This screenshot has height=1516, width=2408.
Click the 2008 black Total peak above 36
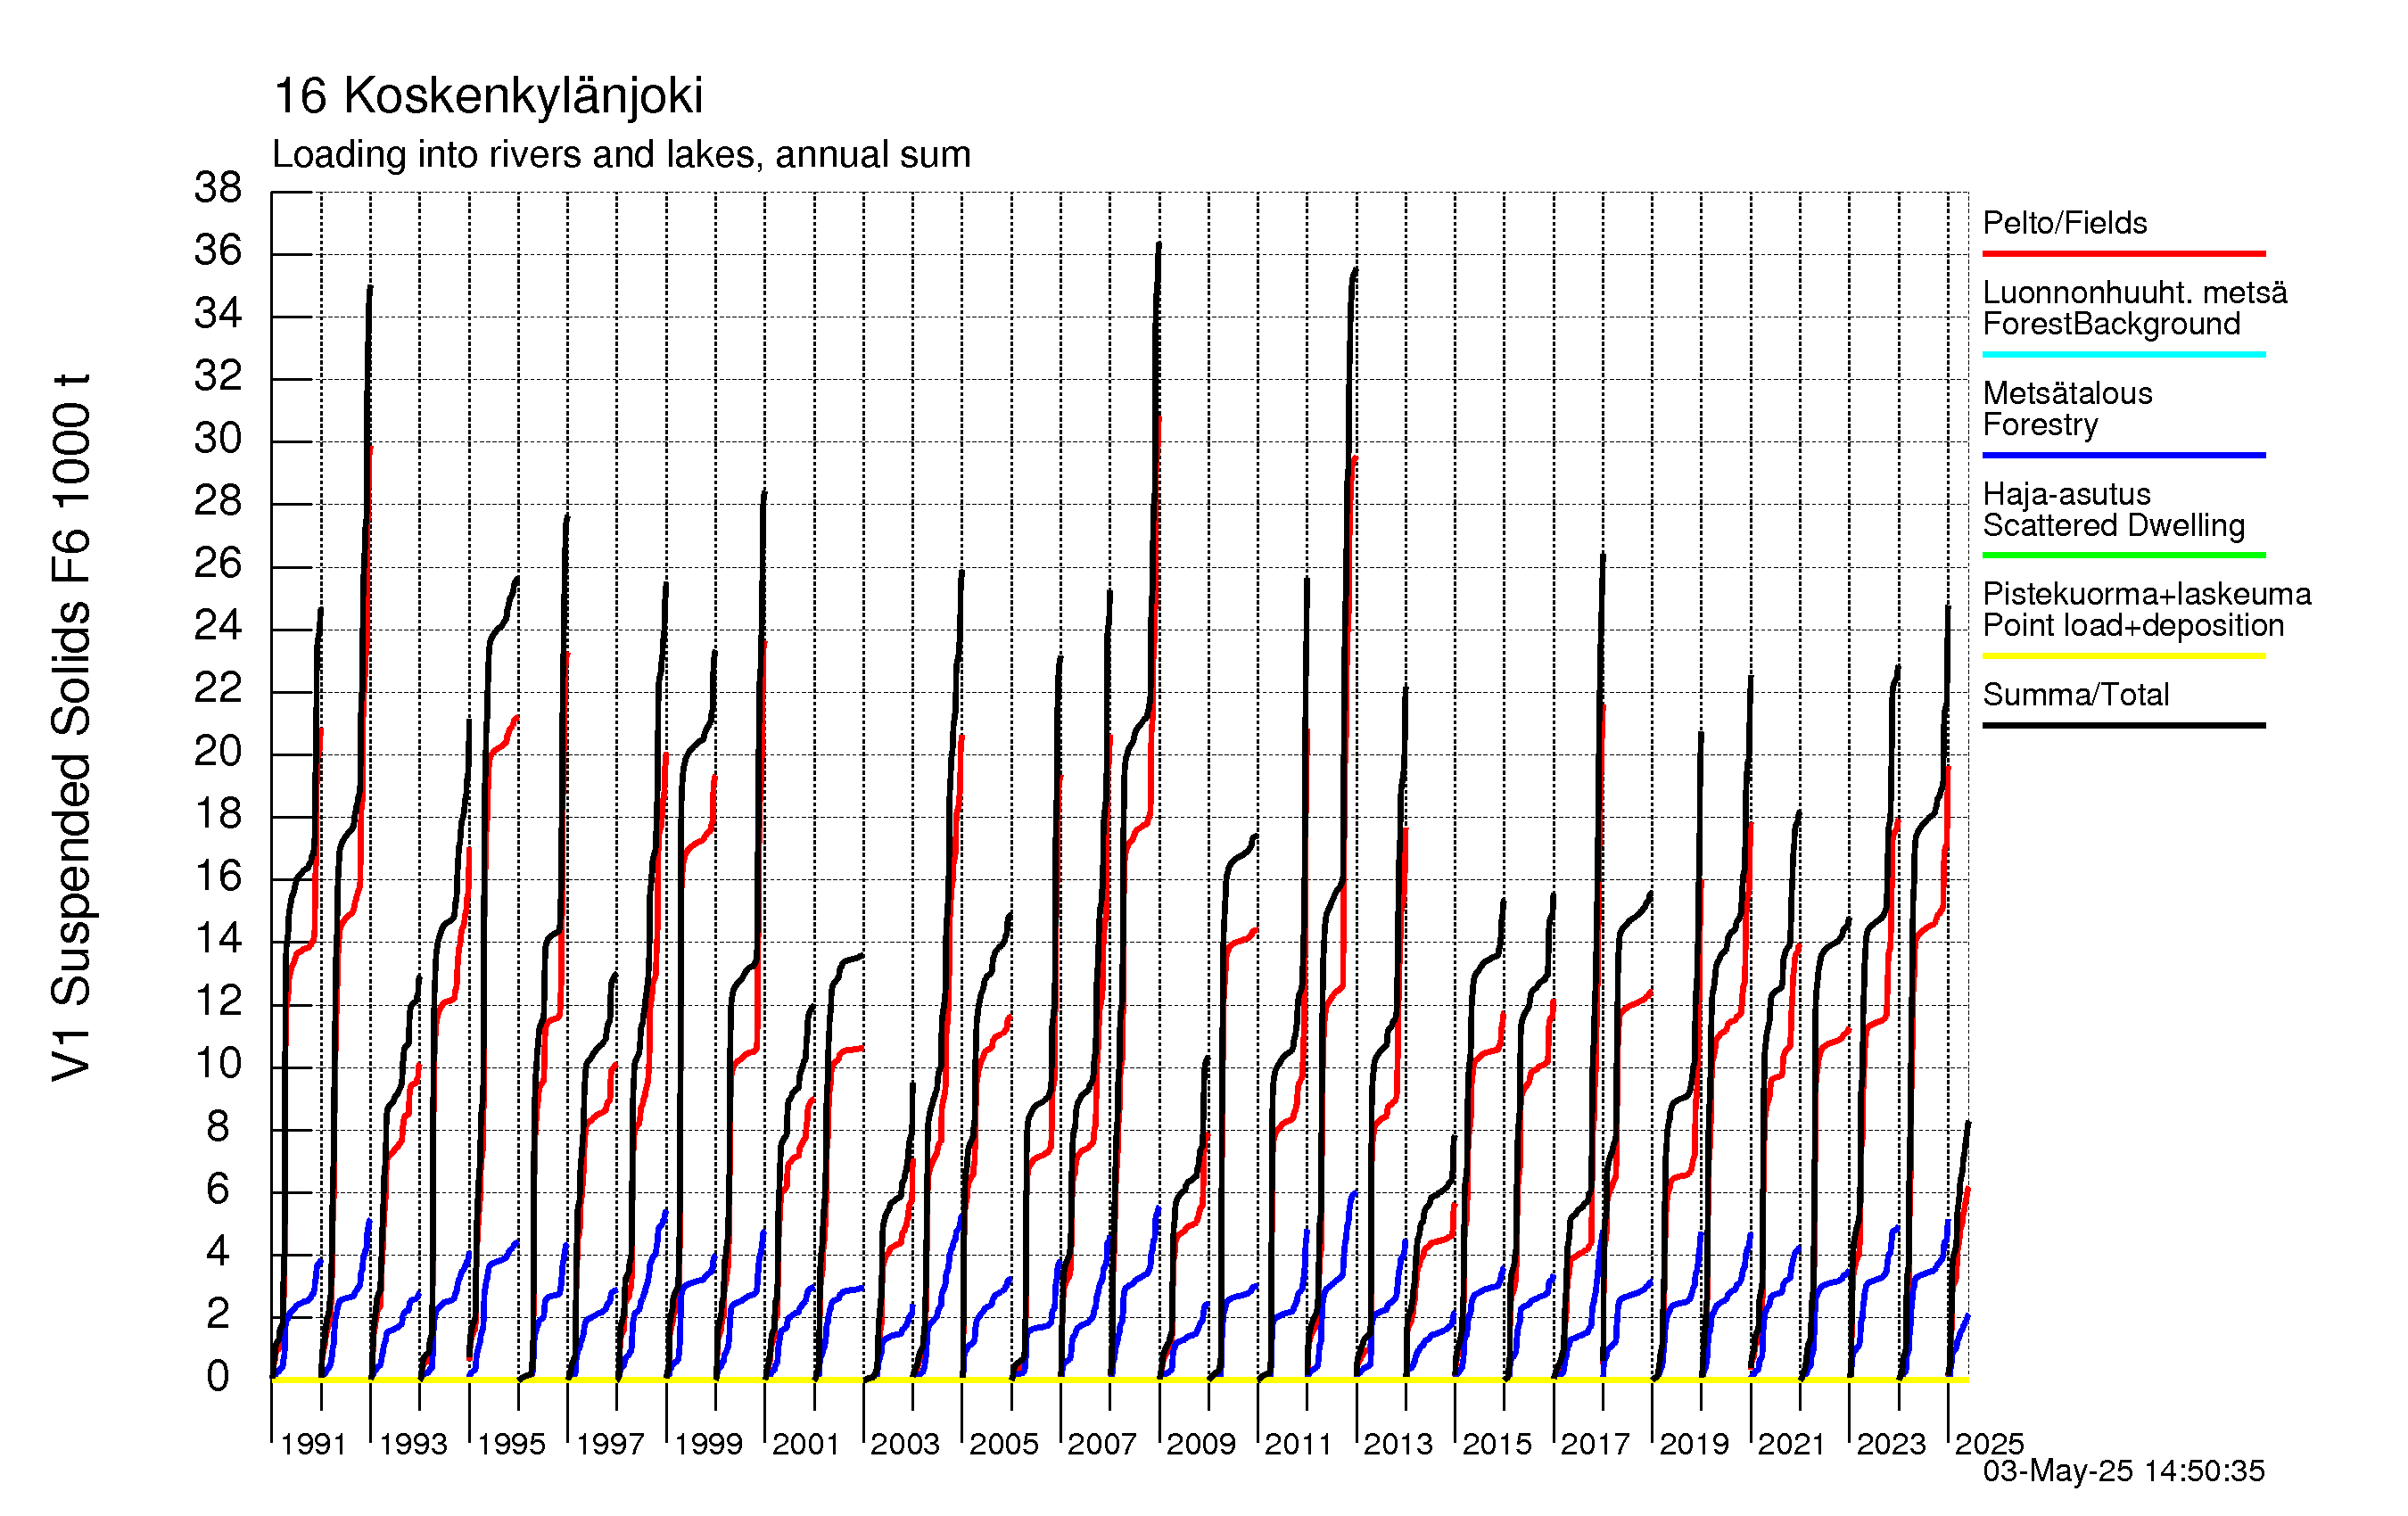point(1158,246)
